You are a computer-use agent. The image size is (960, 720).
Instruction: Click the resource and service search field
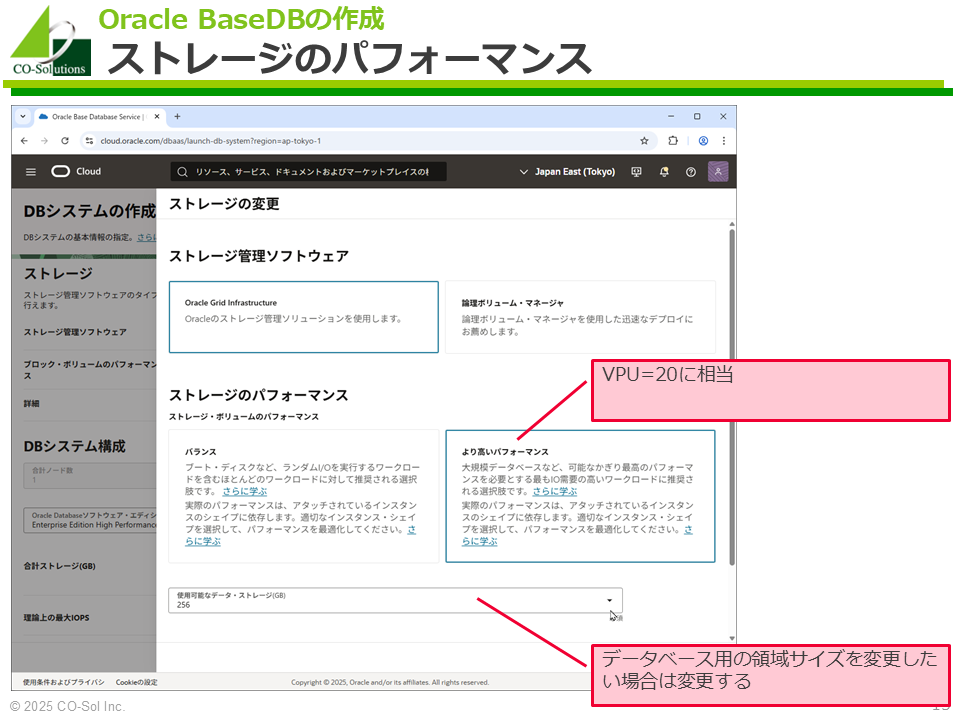308,172
